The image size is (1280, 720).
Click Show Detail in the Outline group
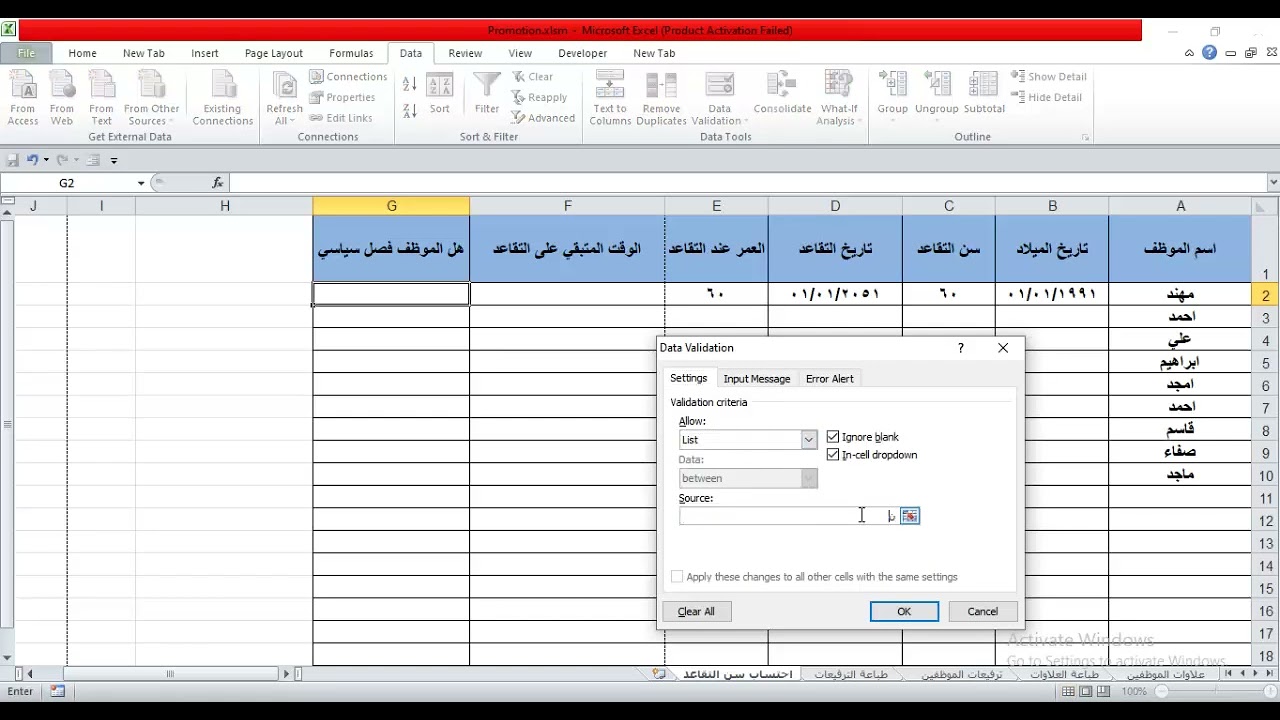[1048, 77]
